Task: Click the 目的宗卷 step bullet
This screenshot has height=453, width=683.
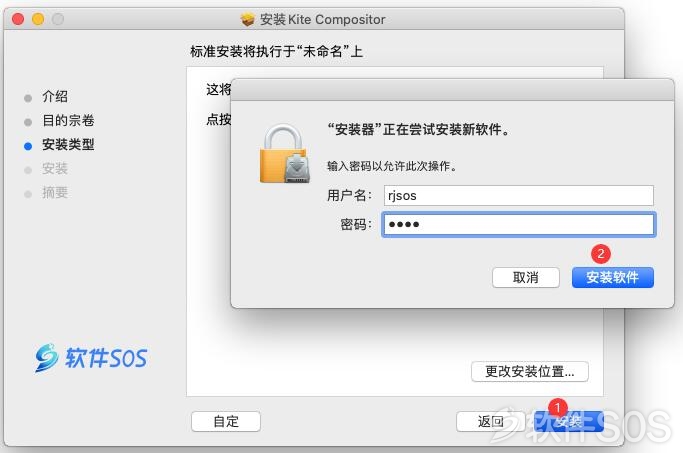Action: click(x=28, y=122)
